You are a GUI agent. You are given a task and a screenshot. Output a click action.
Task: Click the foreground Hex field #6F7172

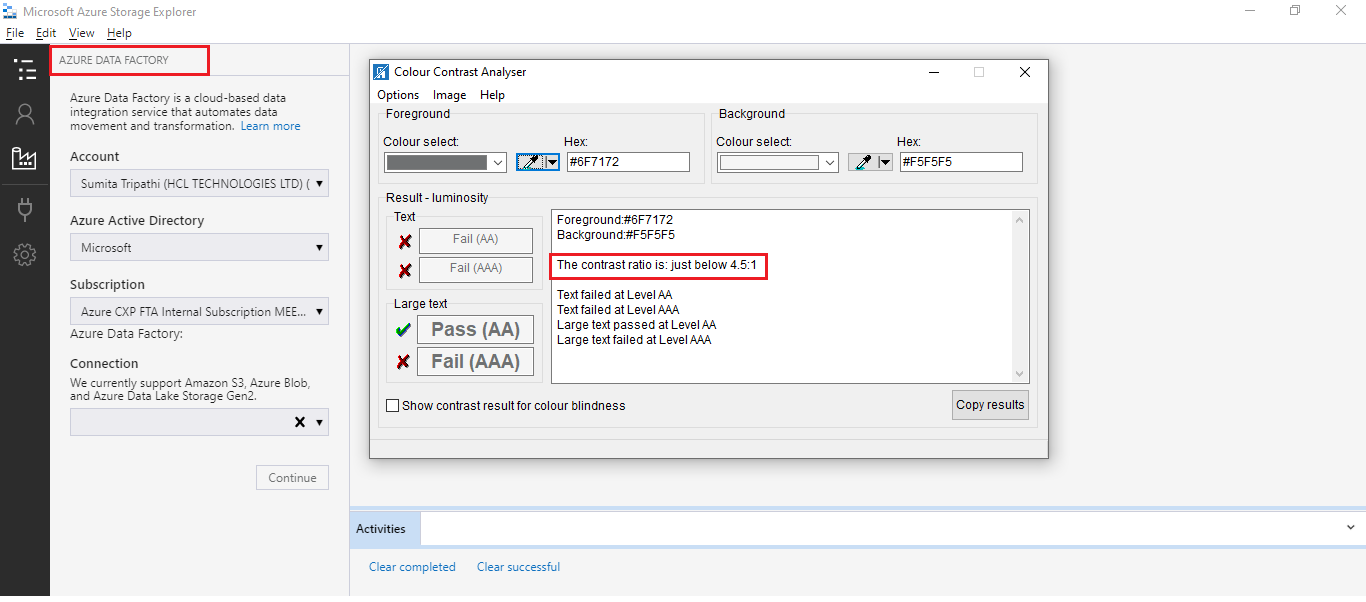tap(628, 162)
